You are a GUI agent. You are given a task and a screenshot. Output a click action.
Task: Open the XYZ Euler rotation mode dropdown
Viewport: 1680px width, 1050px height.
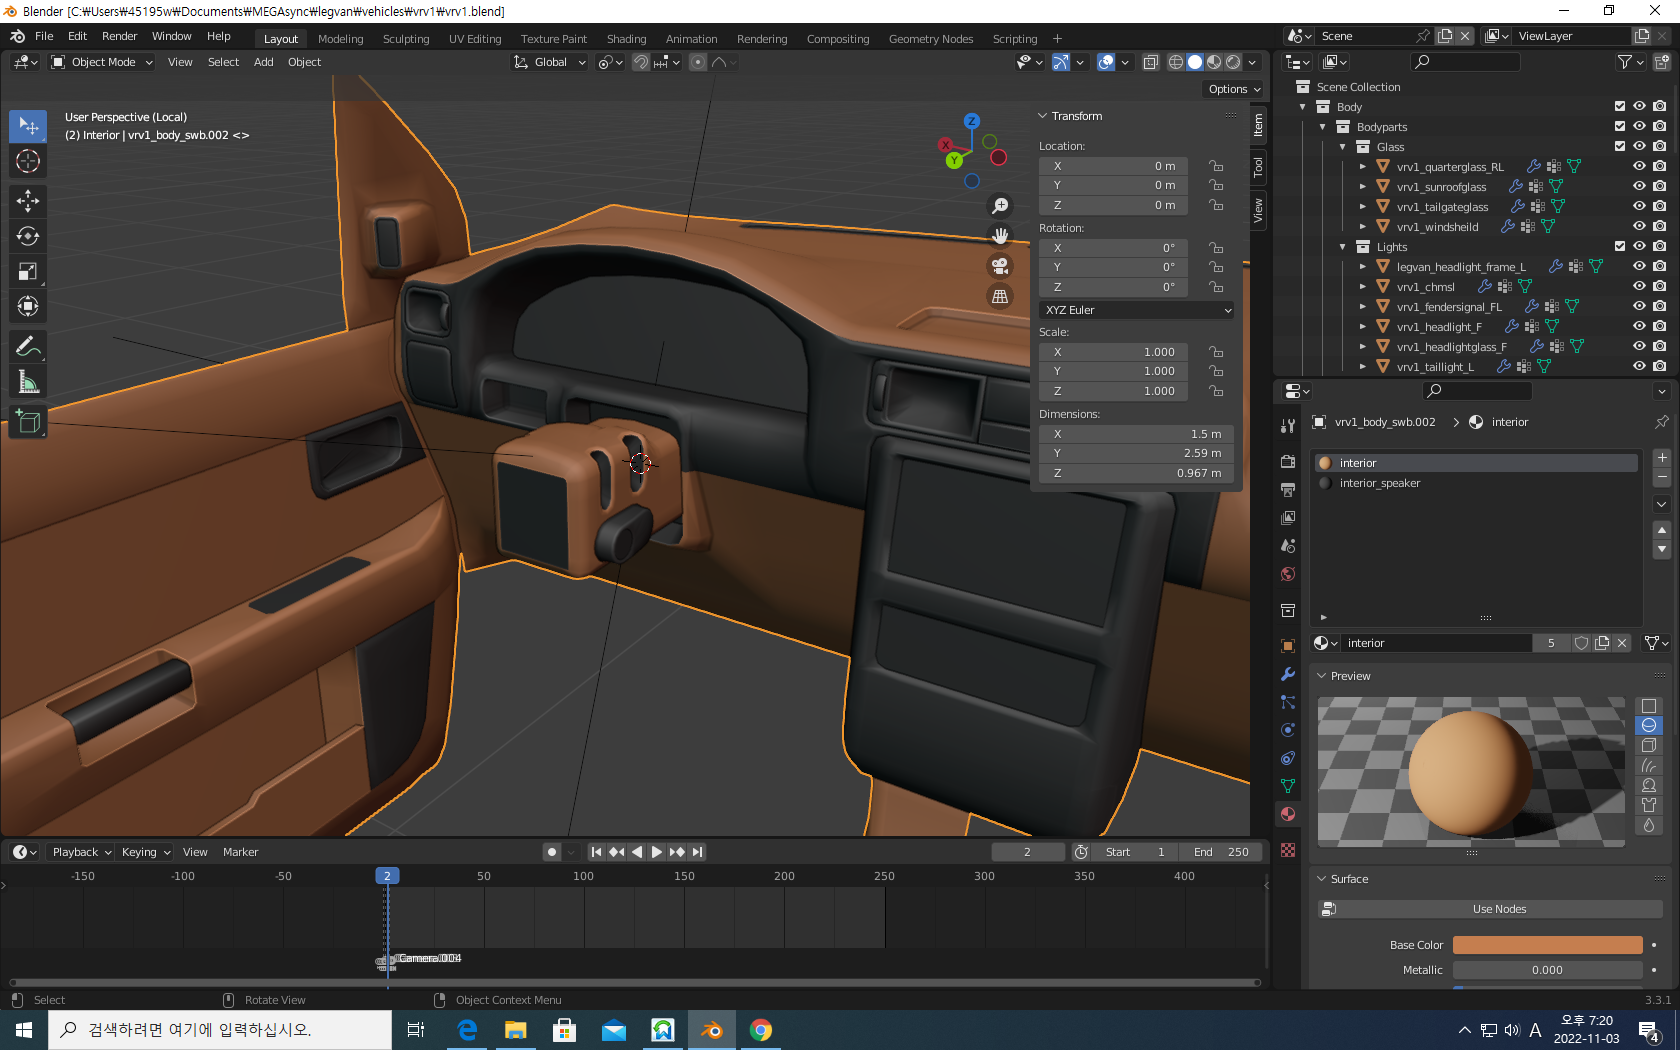1137,310
